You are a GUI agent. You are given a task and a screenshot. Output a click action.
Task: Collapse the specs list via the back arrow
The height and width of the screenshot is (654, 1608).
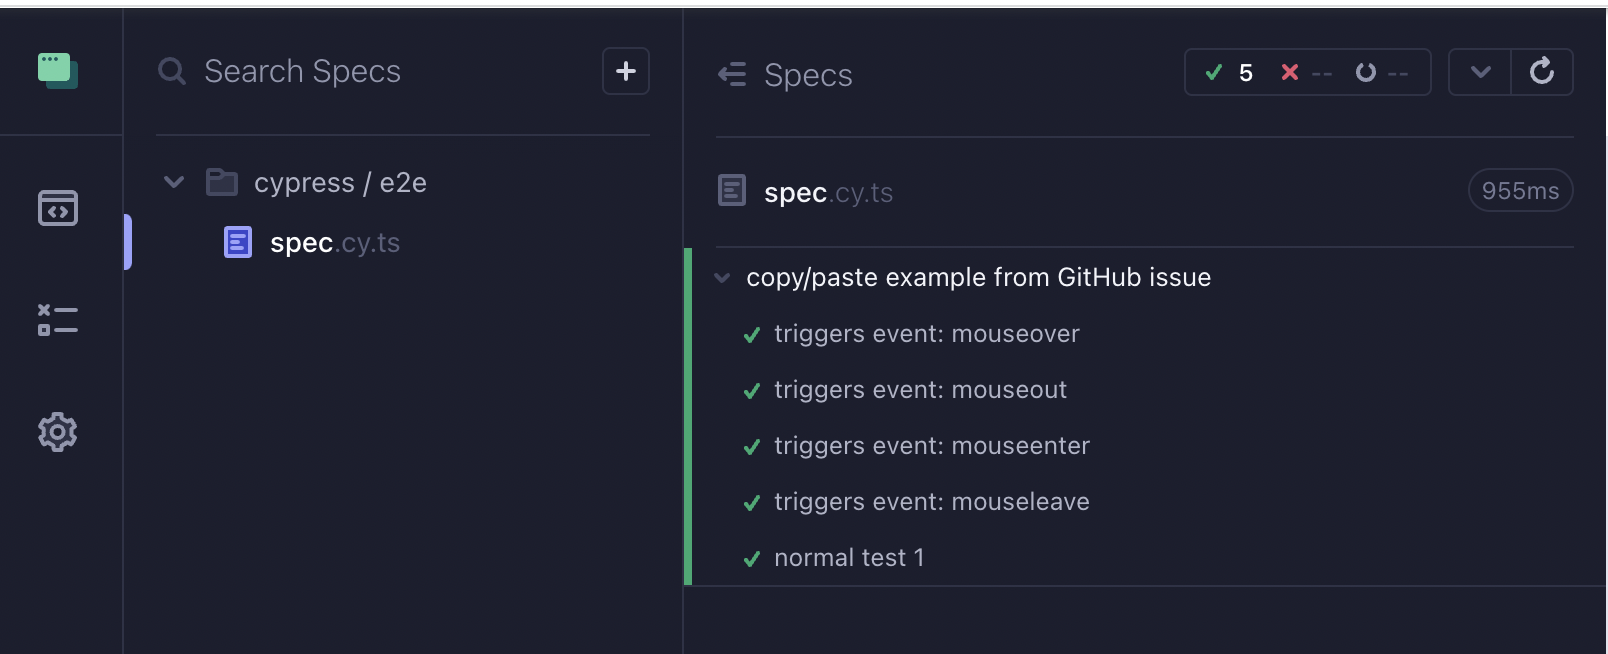(731, 73)
